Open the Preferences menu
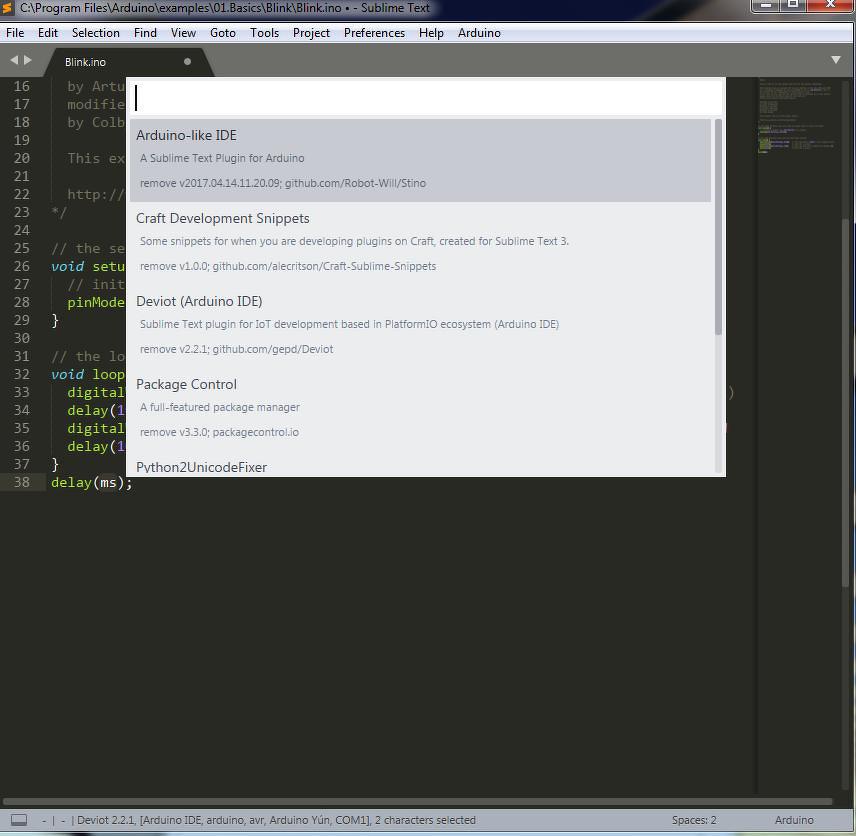The width and height of the screenshot is (856, 836). tap(374, 33)
